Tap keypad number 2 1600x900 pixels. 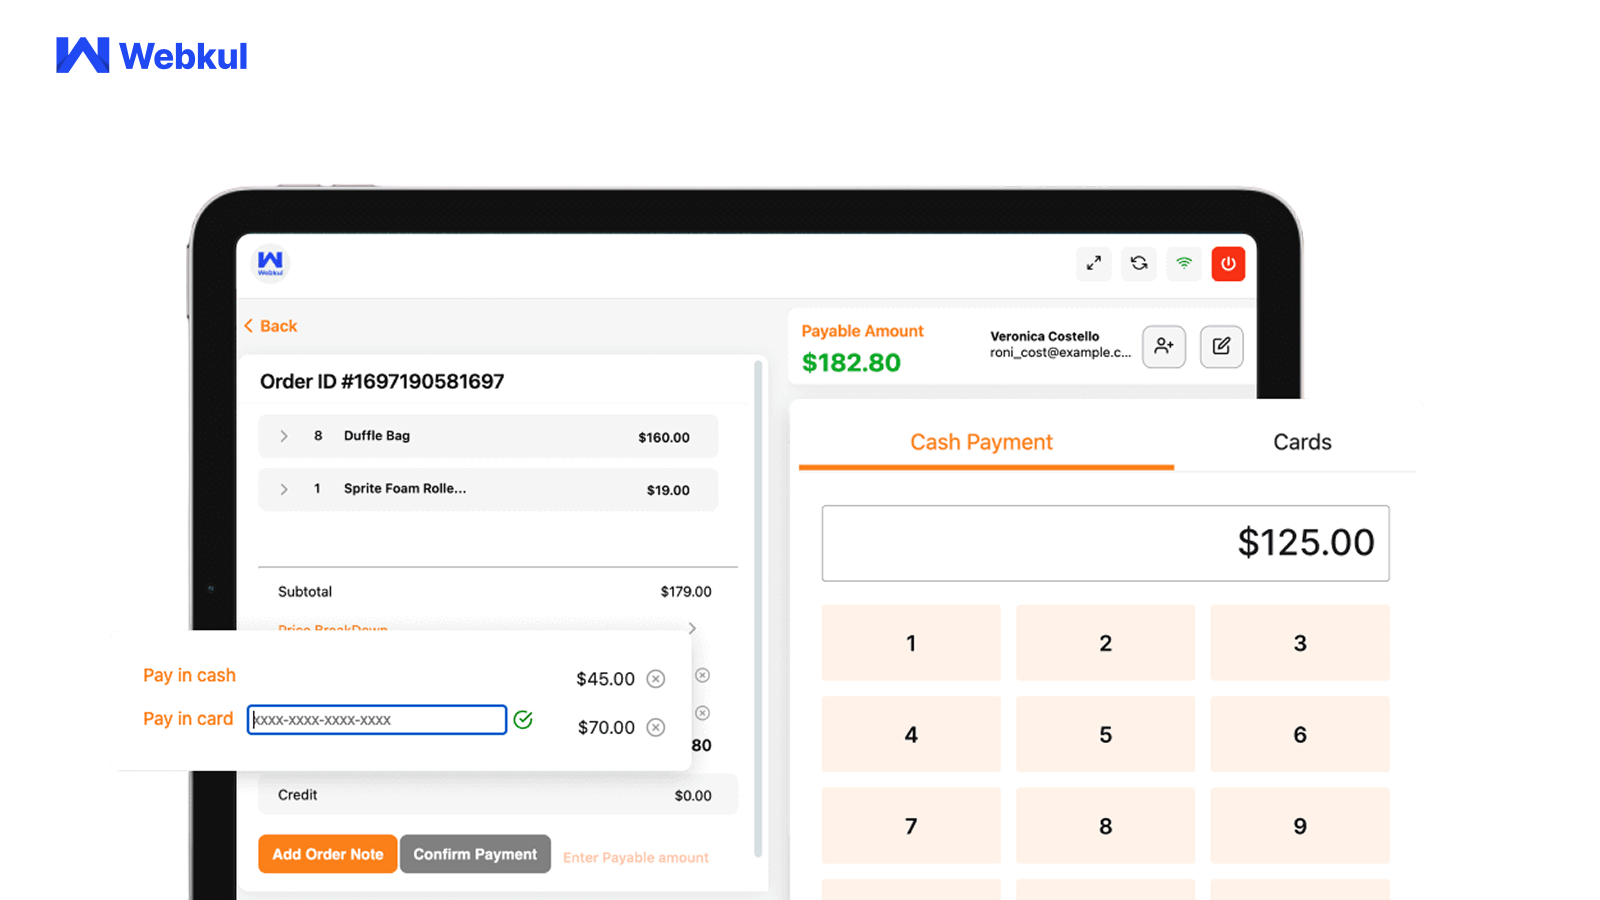click(x=1105, y=643)
